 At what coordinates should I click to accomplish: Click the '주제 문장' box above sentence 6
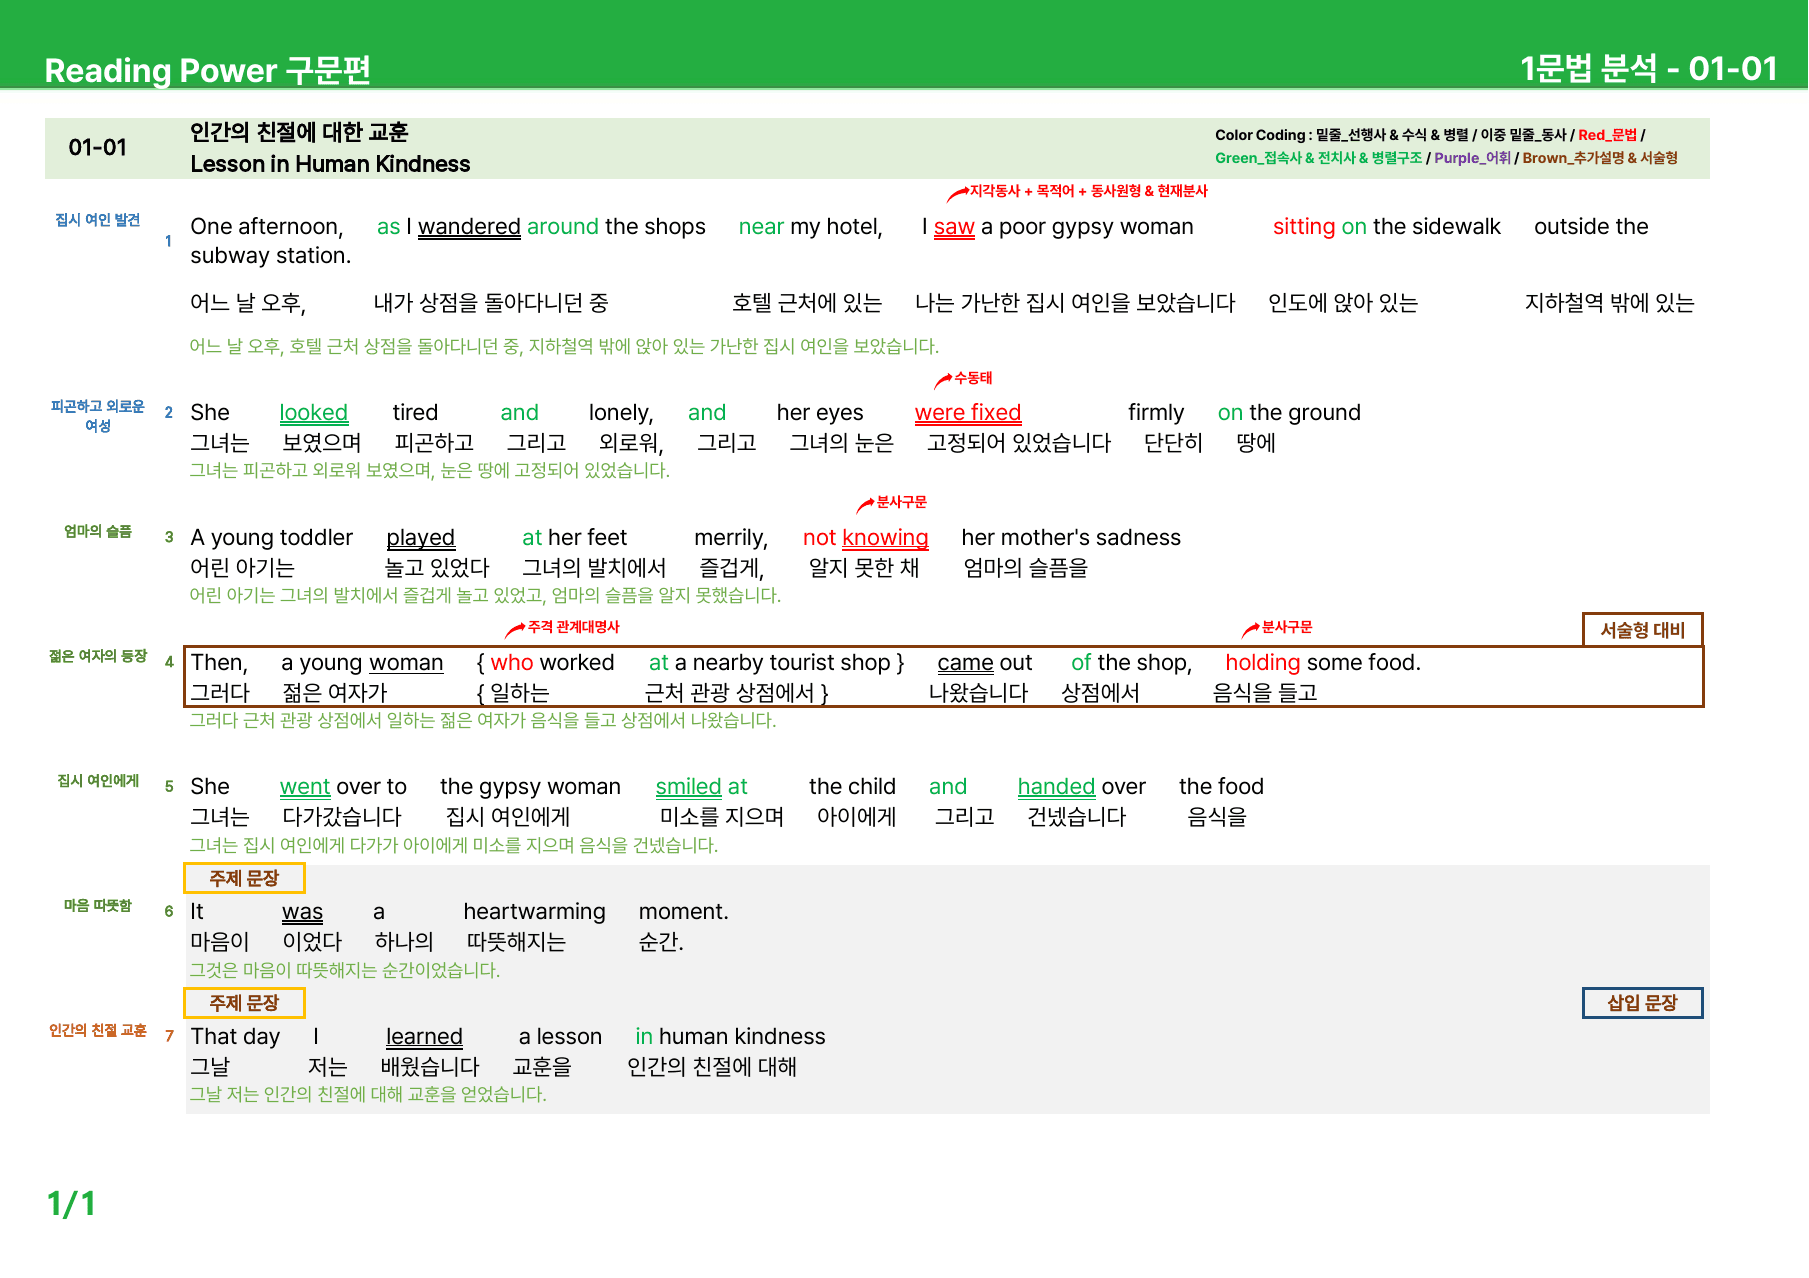point(244,878)
